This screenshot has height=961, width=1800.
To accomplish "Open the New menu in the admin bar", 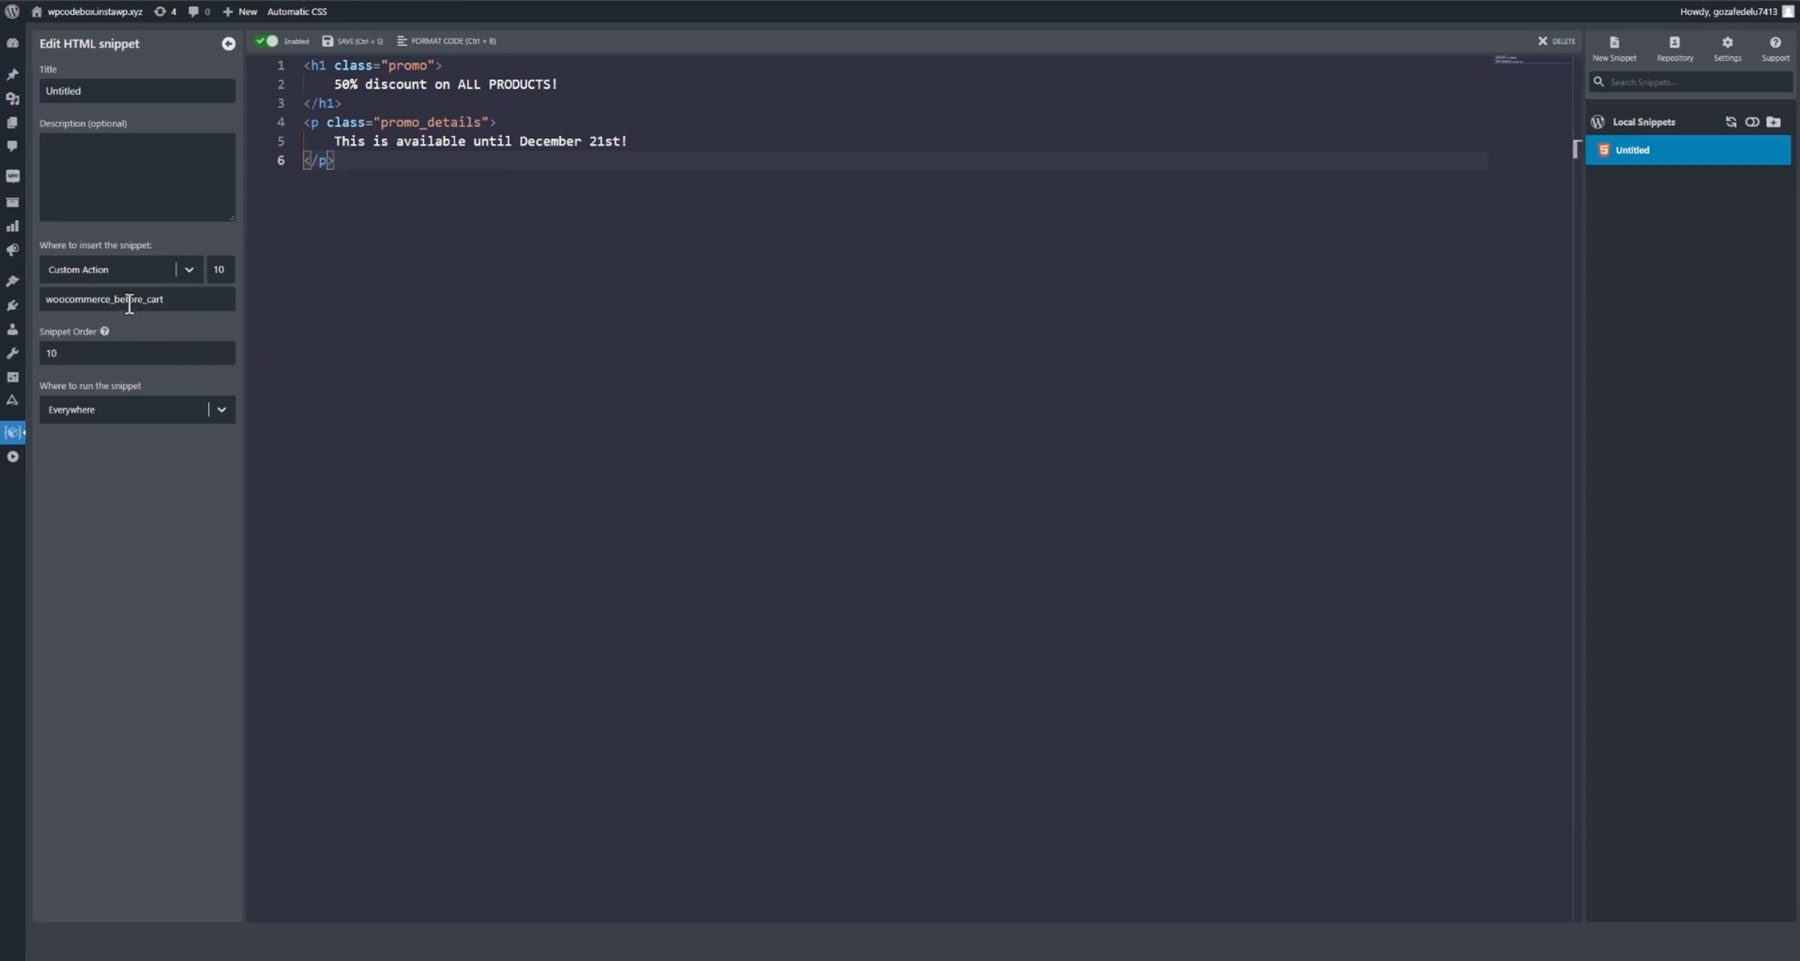I will 240,11.
